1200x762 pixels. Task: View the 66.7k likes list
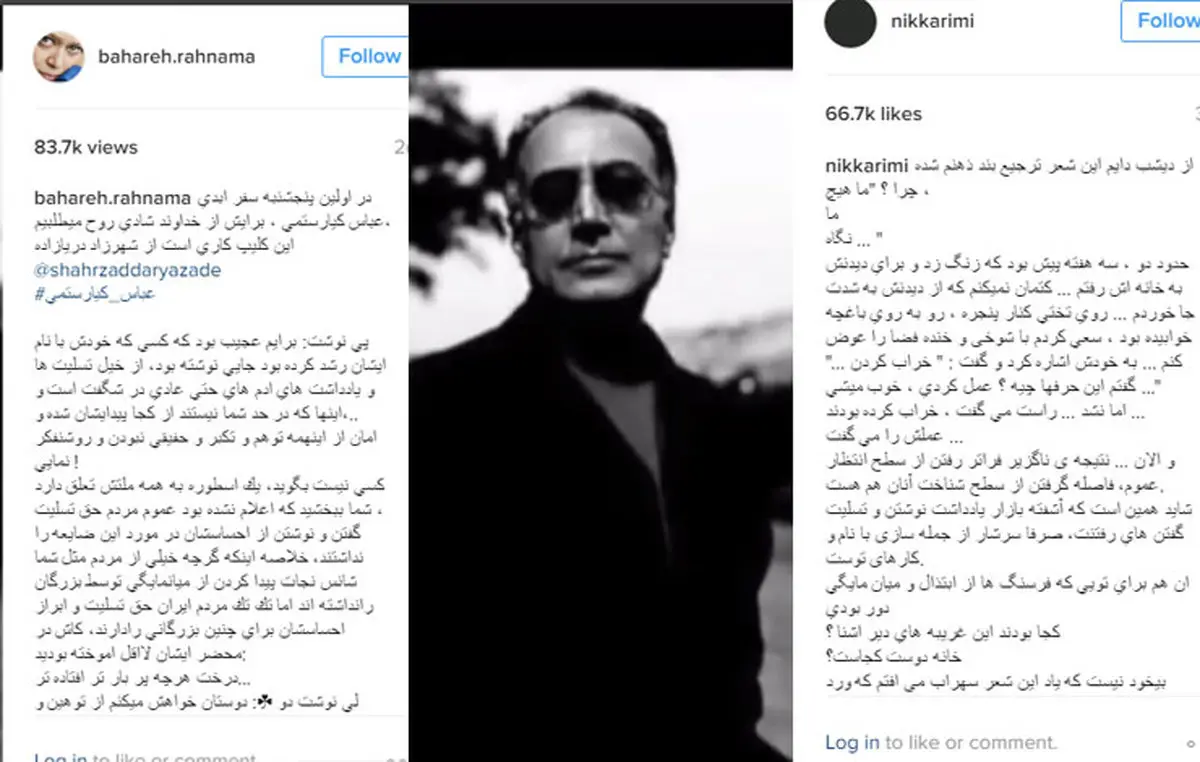(874, 114)
